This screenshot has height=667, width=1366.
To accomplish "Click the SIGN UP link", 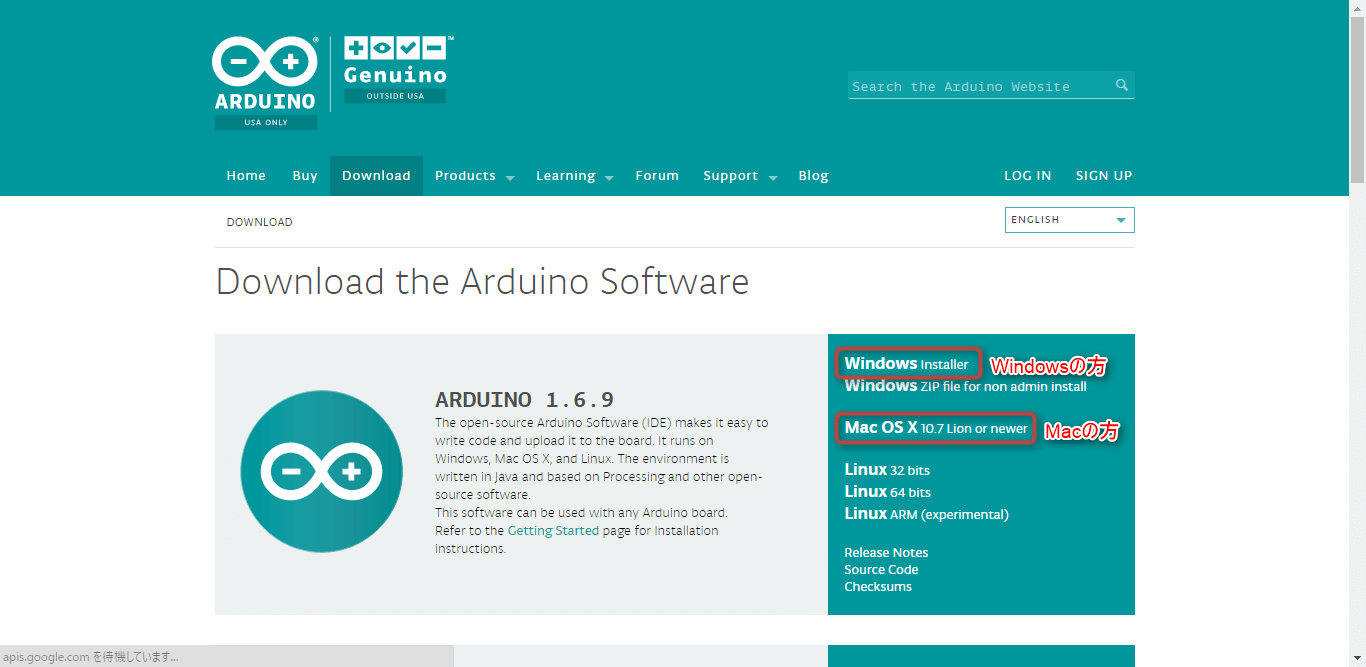I will tap(1104, 176).
